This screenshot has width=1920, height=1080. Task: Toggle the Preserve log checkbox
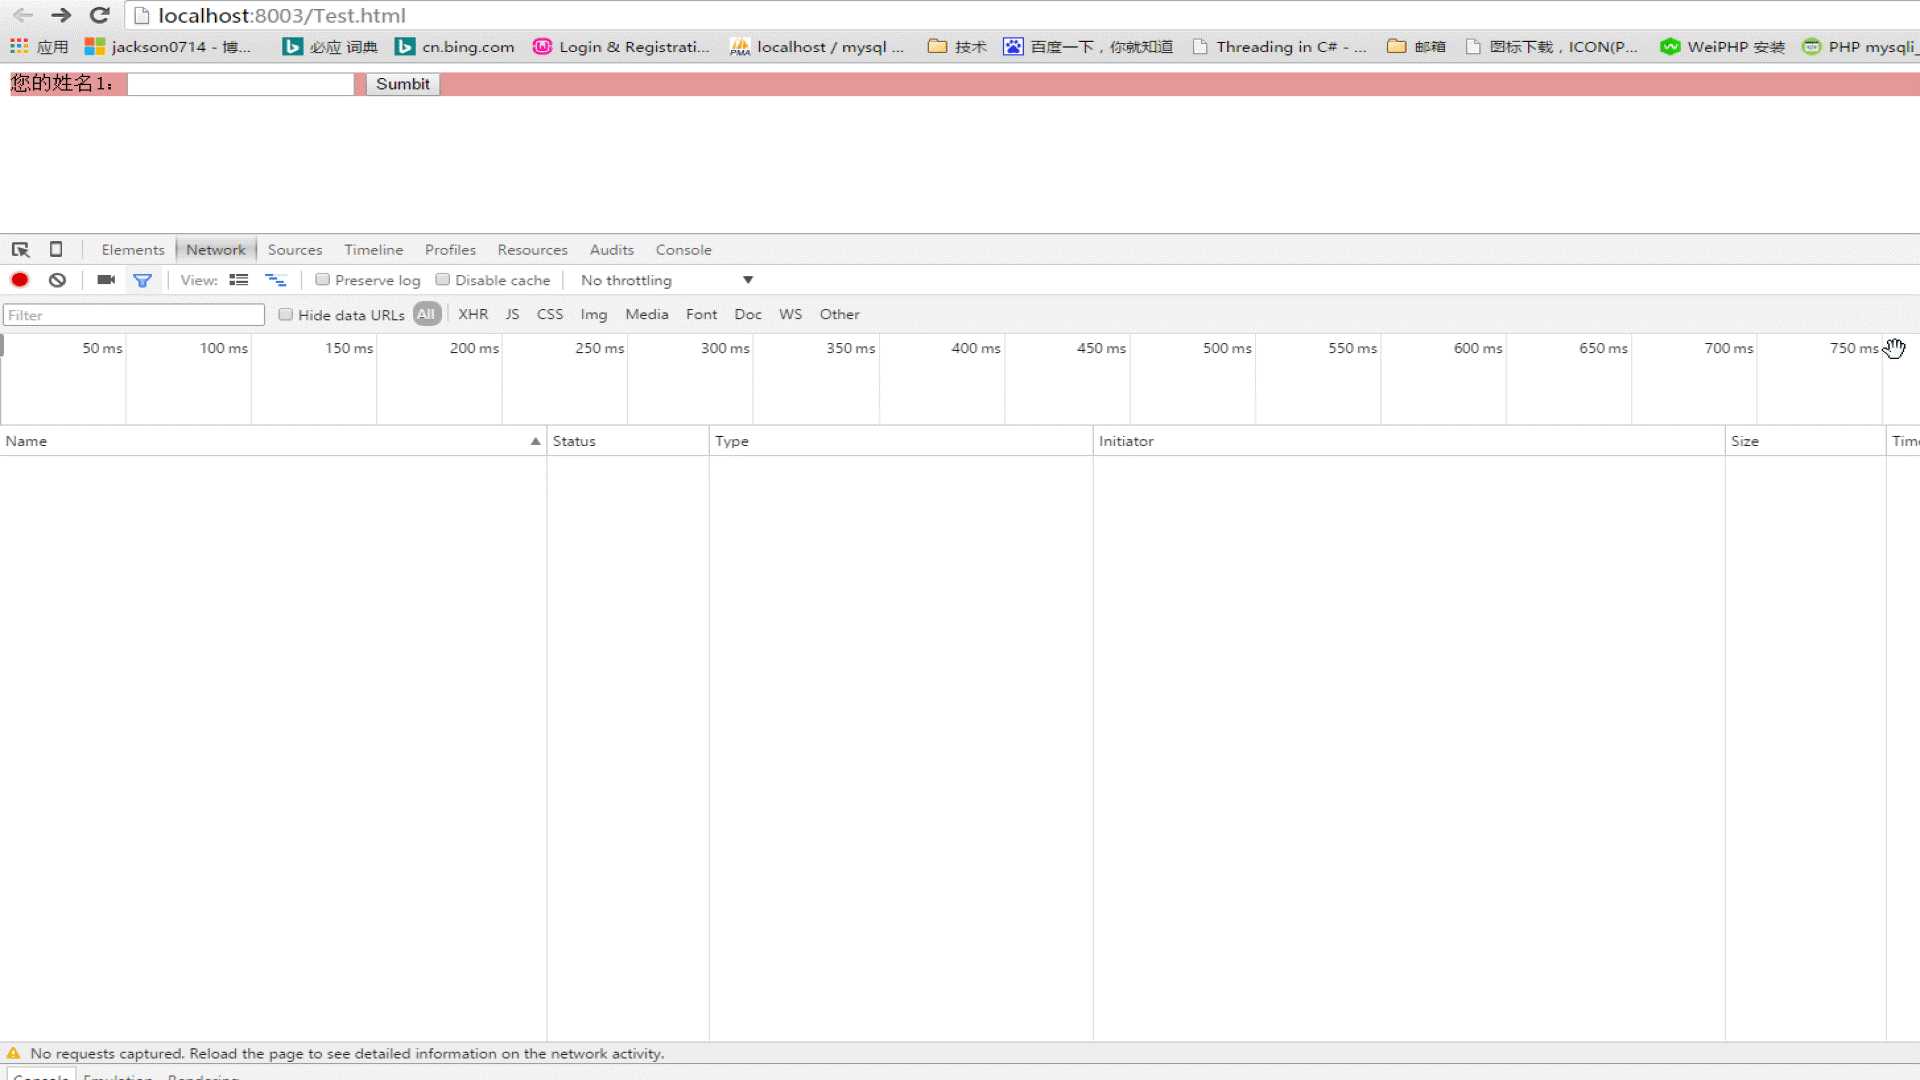click(322, 280)
